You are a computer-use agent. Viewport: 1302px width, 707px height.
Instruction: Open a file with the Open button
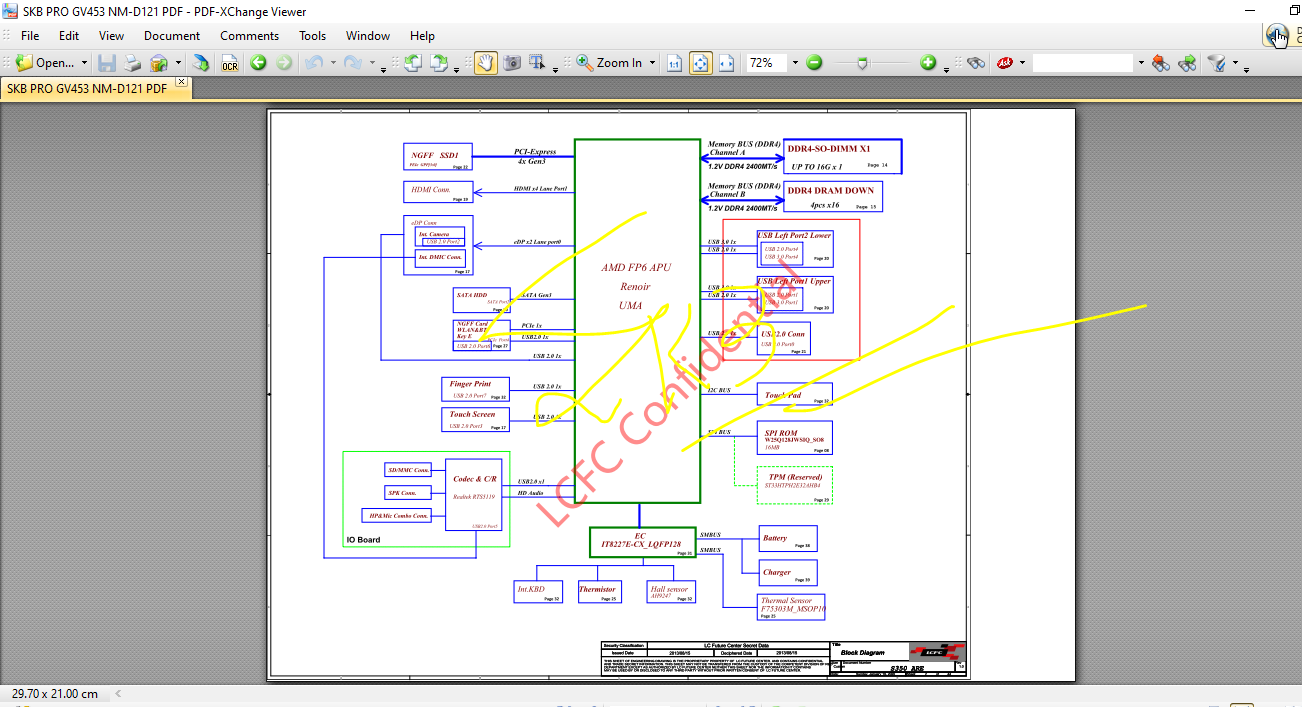45,62
